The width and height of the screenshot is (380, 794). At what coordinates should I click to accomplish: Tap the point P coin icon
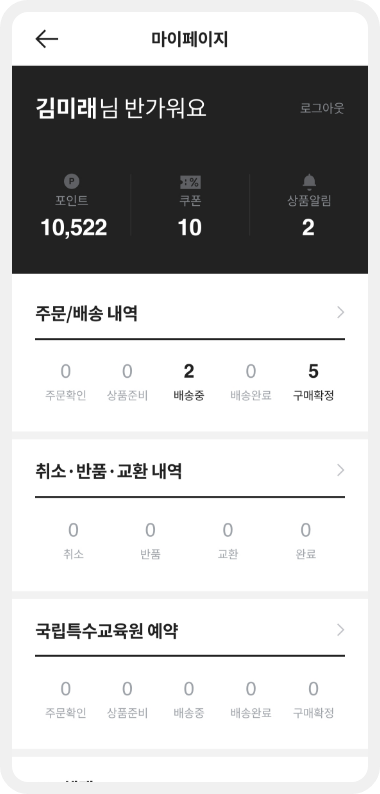[x=71, y=181]
